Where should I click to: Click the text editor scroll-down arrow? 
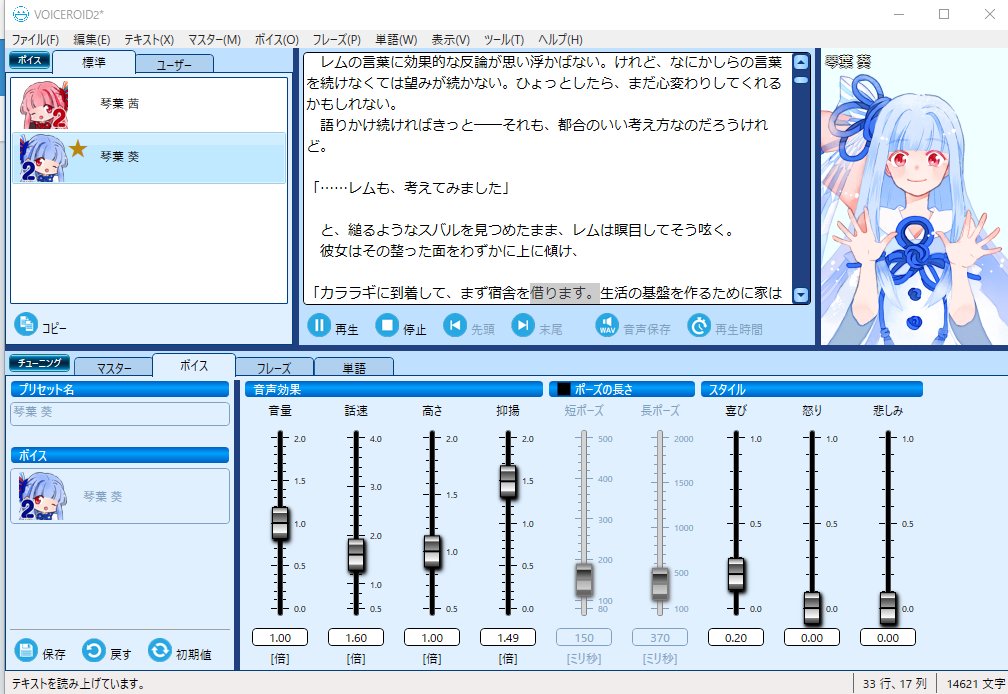click(801, 295)
